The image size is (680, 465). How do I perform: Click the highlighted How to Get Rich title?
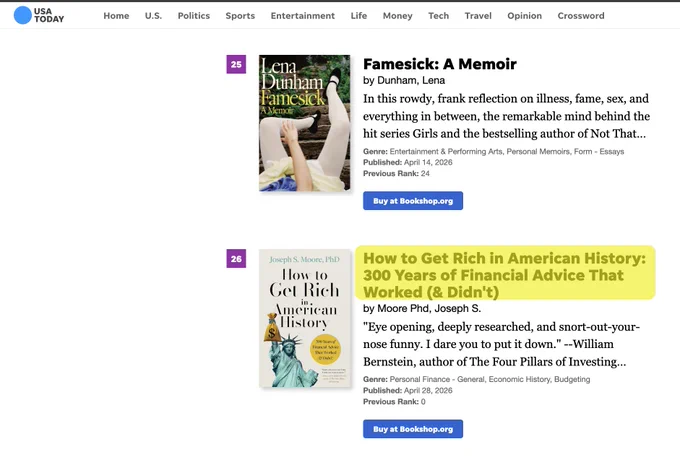click(x=504, y=275)
